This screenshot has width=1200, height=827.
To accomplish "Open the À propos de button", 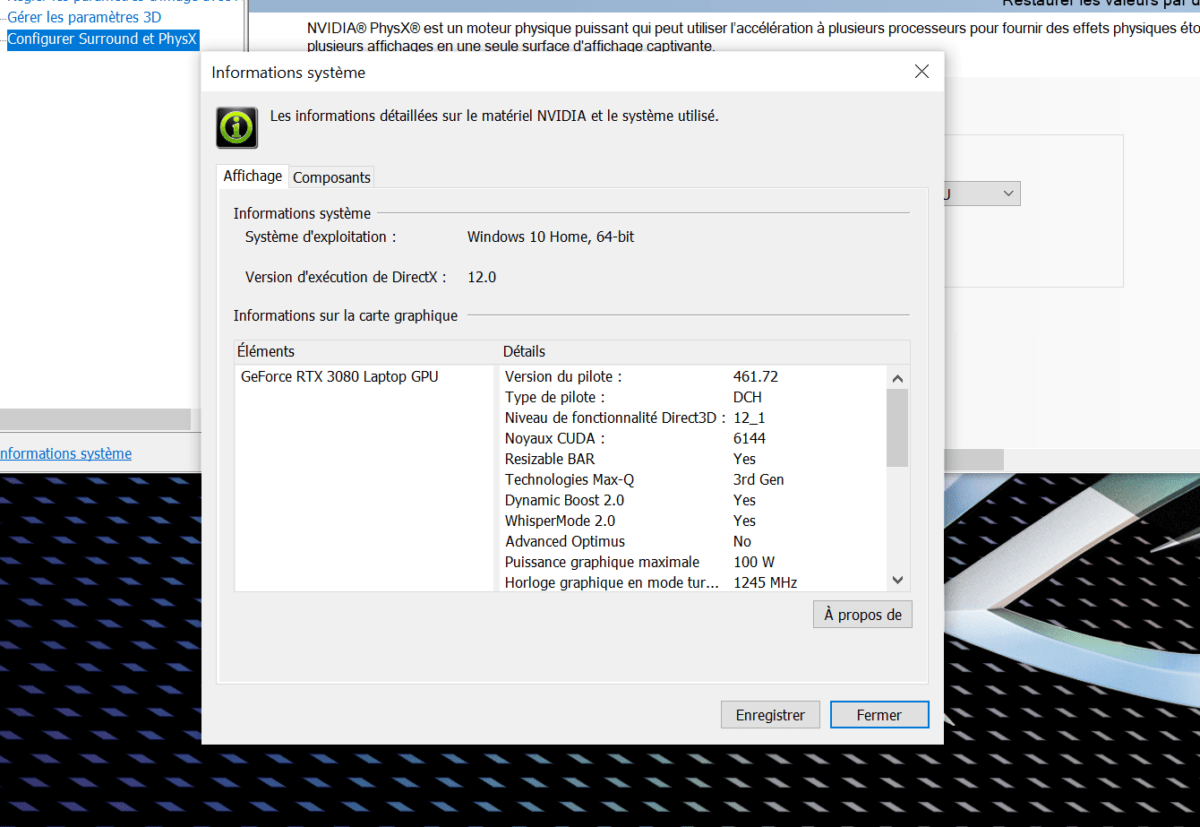I will [x=863, y=615].
